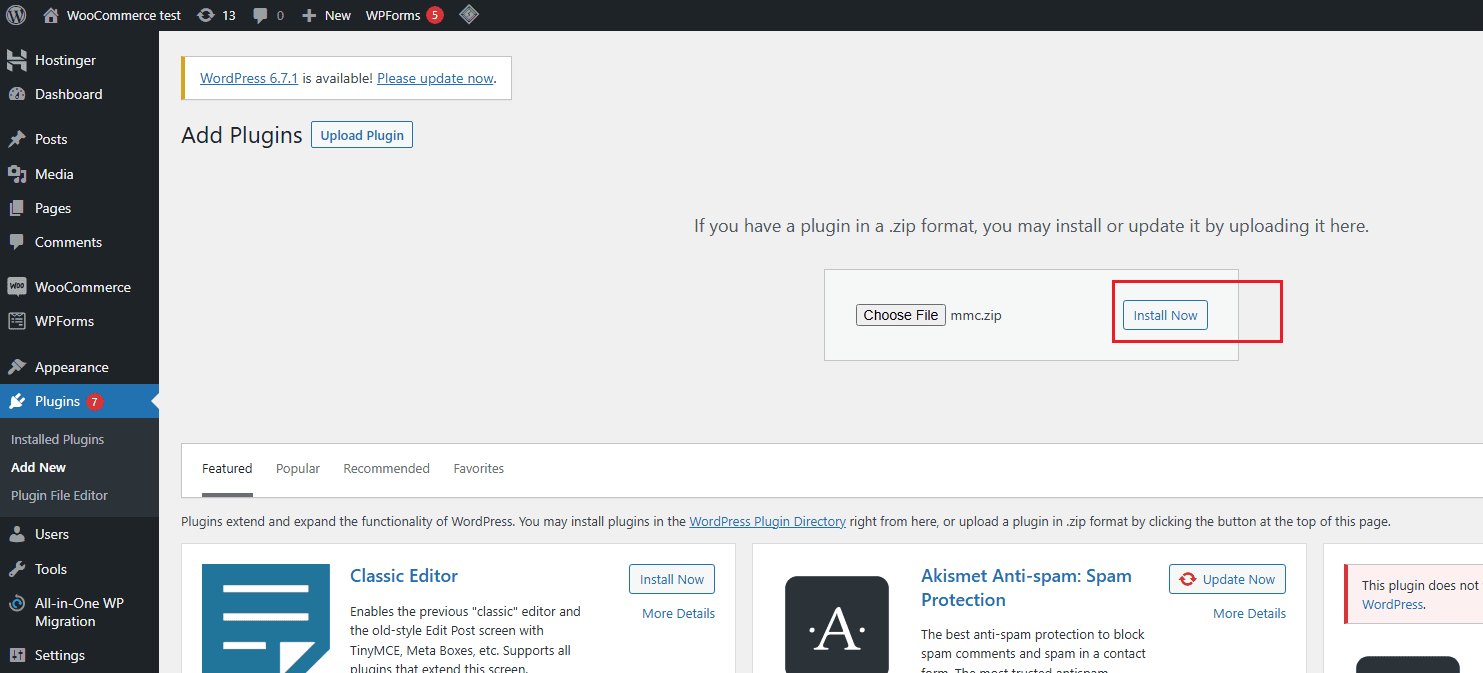Open WordPress Plugin Directory link

[x=767, y=521]
